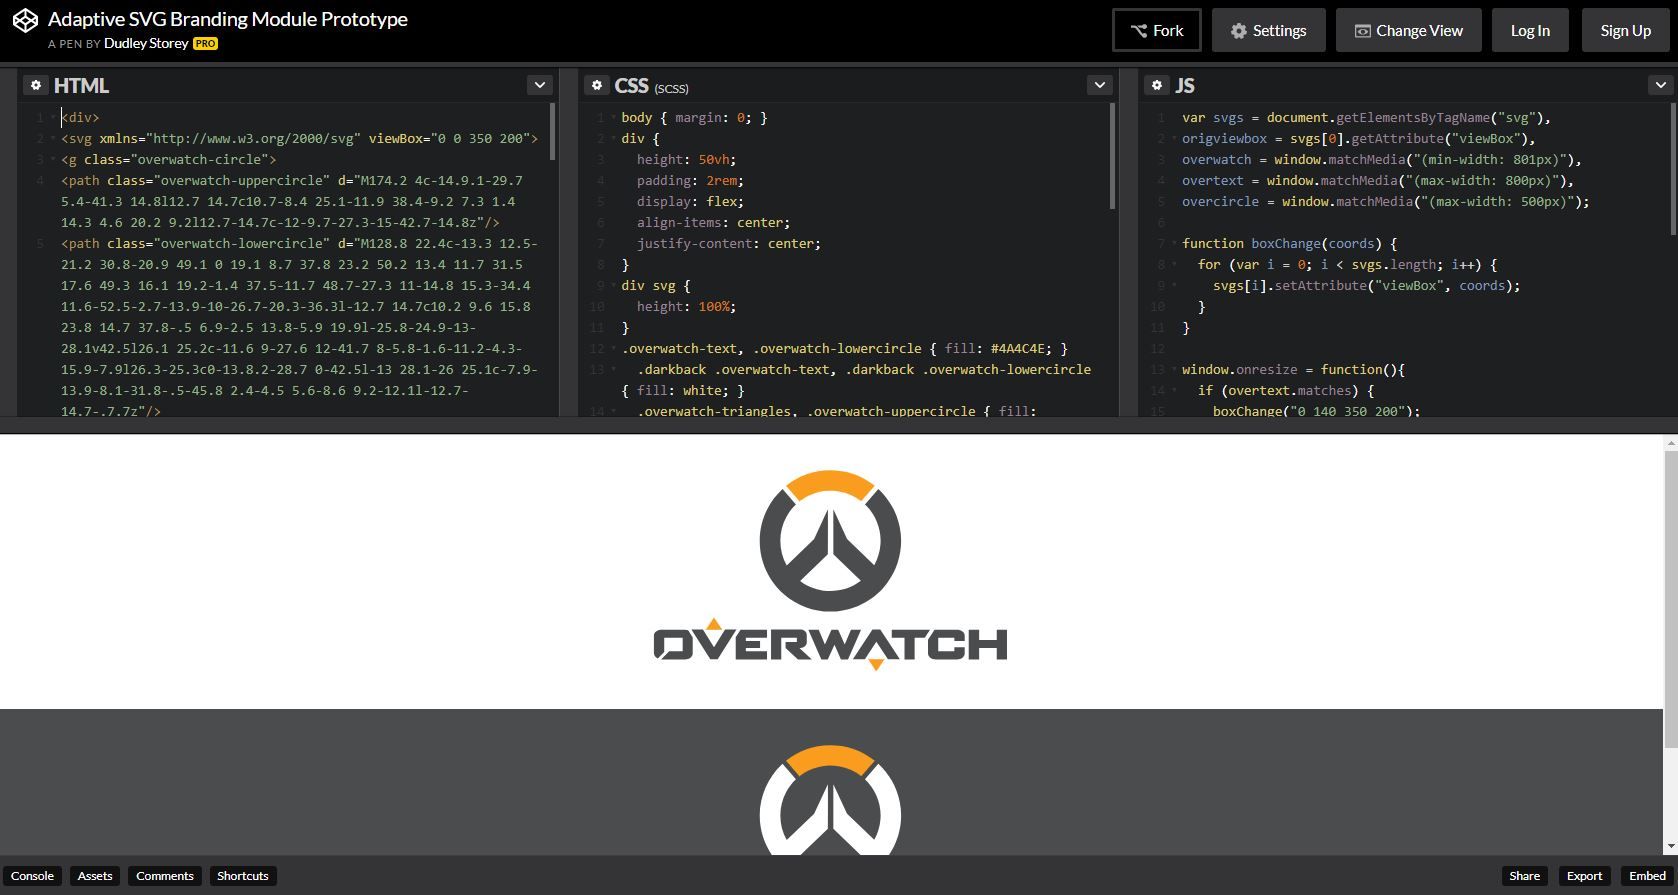
Task: Visit Dudley Storey's profile link
Action: point(146,44)
